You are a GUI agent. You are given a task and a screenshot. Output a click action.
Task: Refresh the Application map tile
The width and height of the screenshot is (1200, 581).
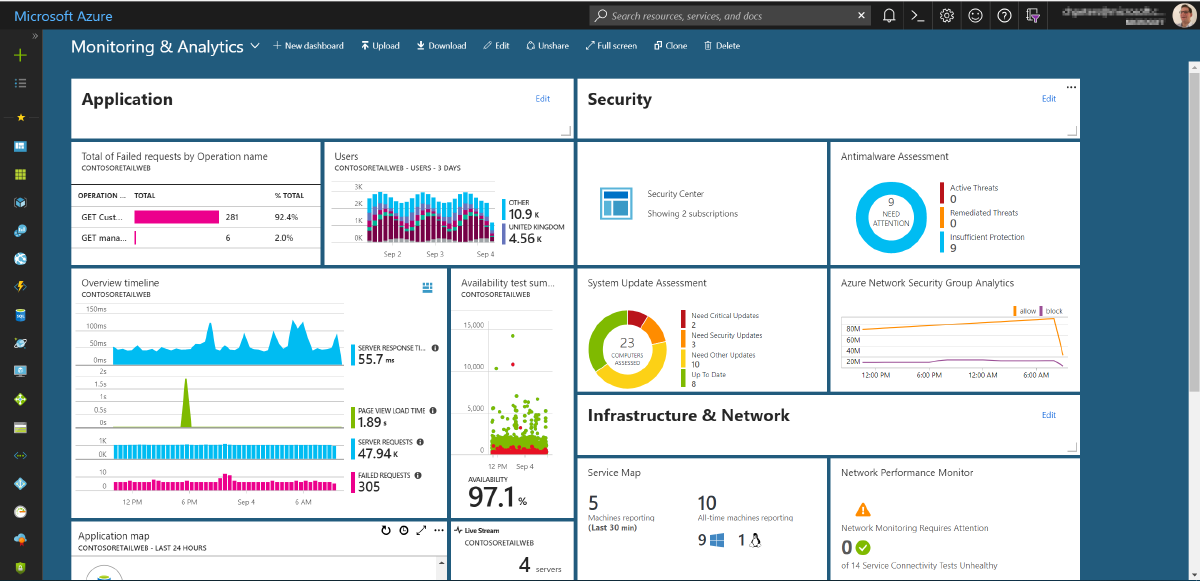(x=387, y=530)
